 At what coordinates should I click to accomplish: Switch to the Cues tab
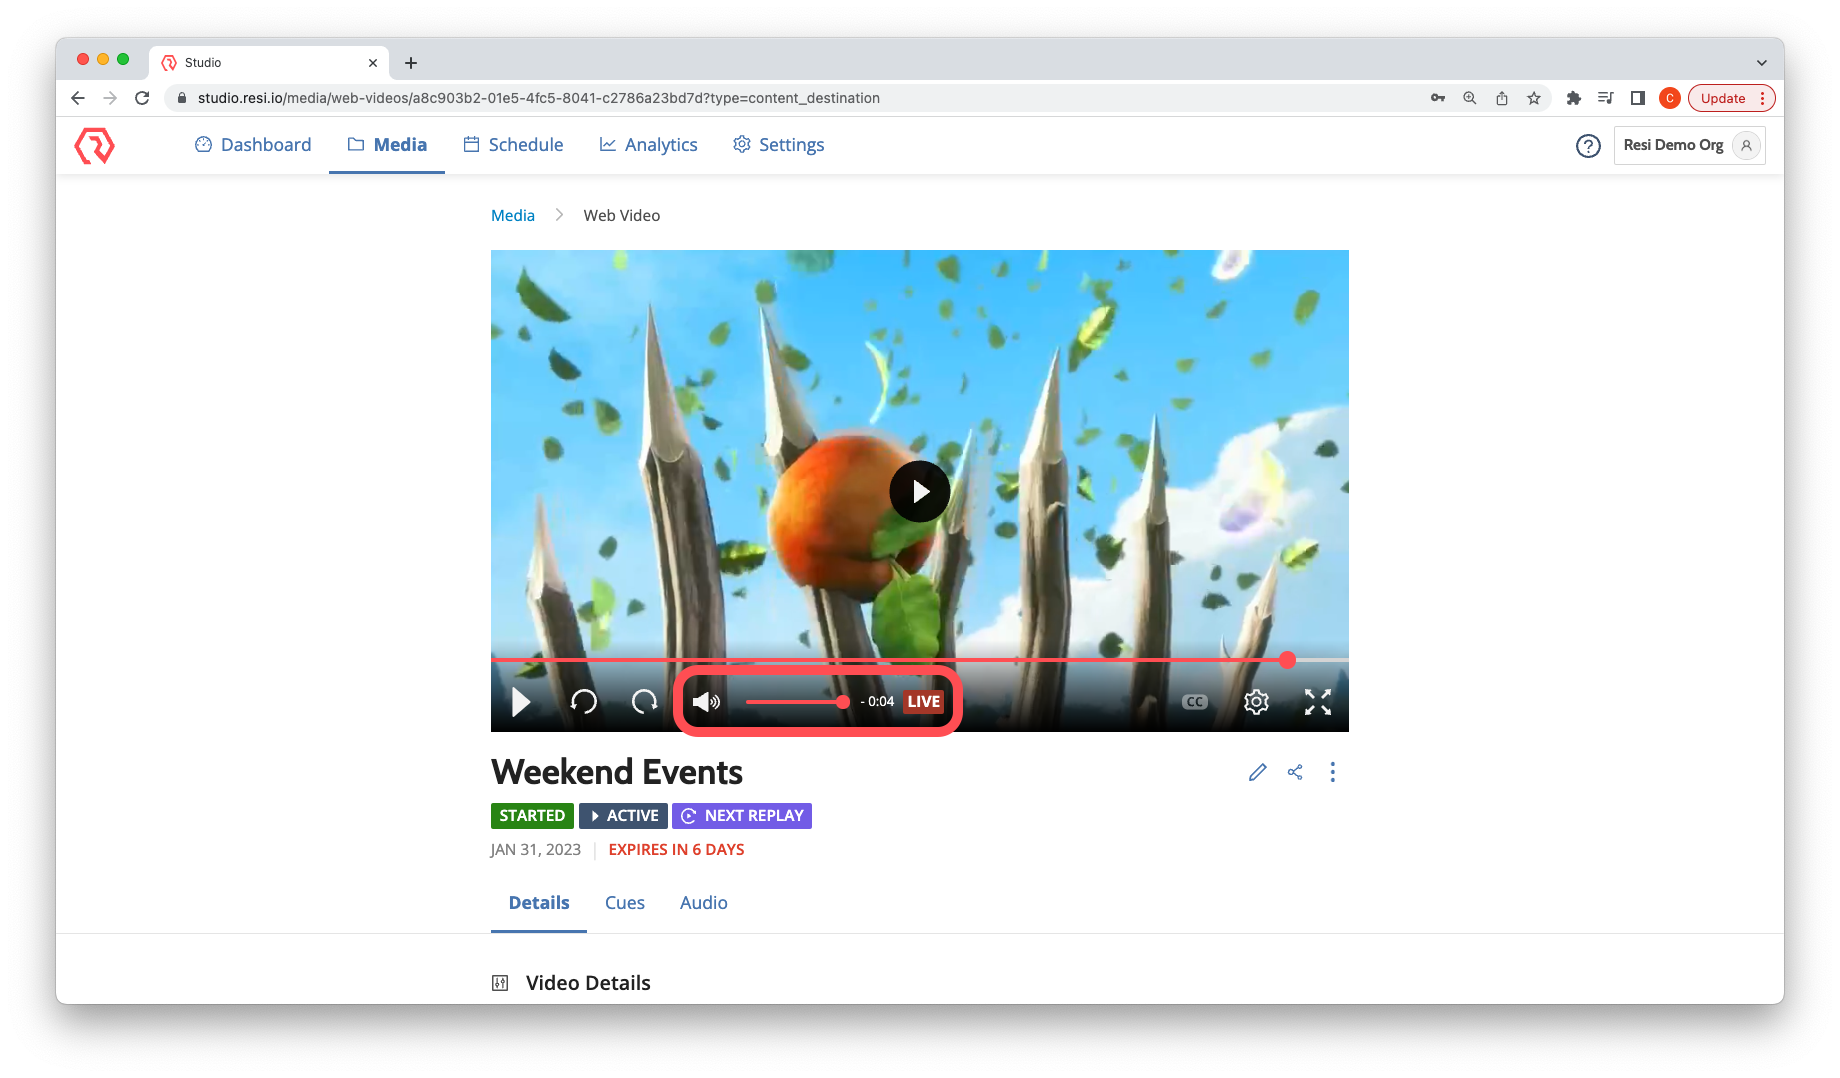point(624,903)
